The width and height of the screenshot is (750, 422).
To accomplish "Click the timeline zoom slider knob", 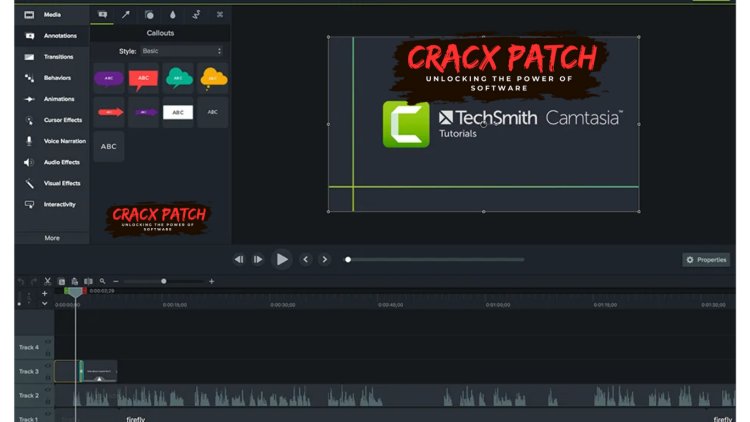I will [164, 281].
